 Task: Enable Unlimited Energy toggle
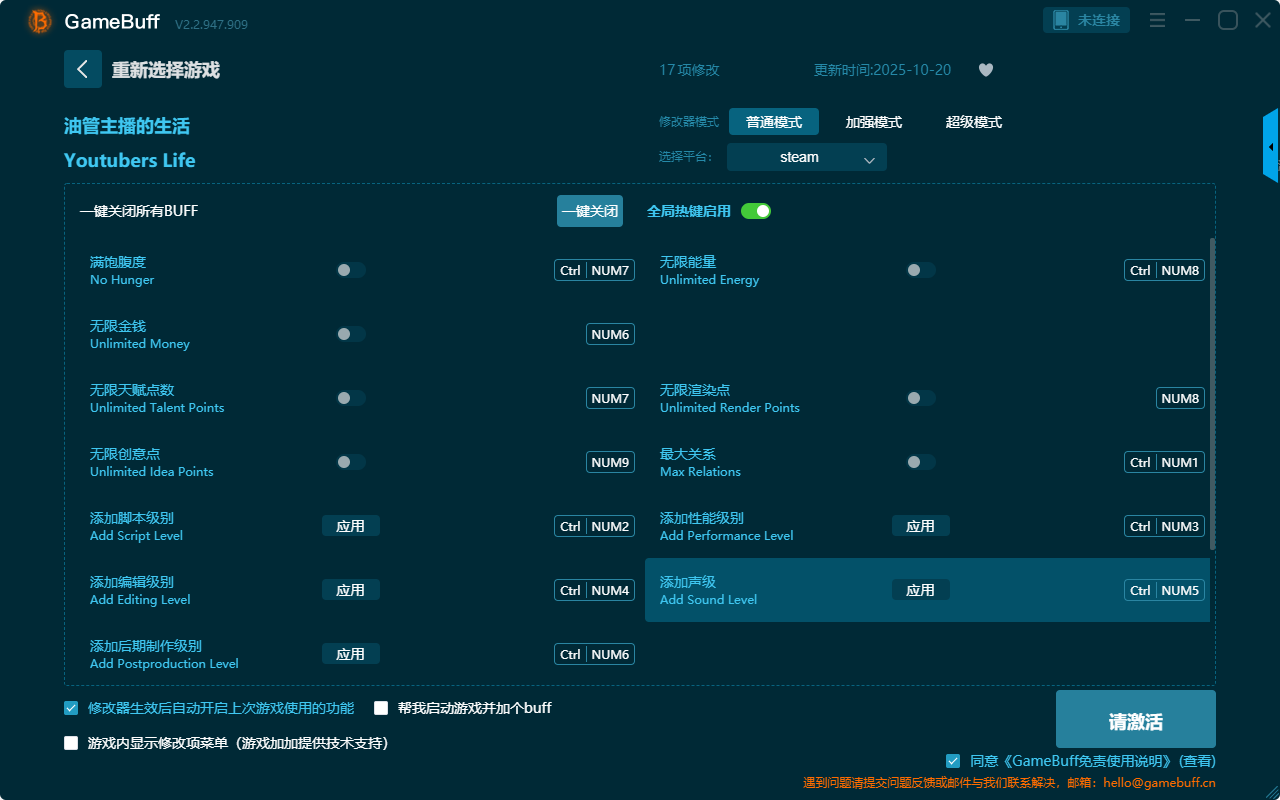[x=920, y=270]
